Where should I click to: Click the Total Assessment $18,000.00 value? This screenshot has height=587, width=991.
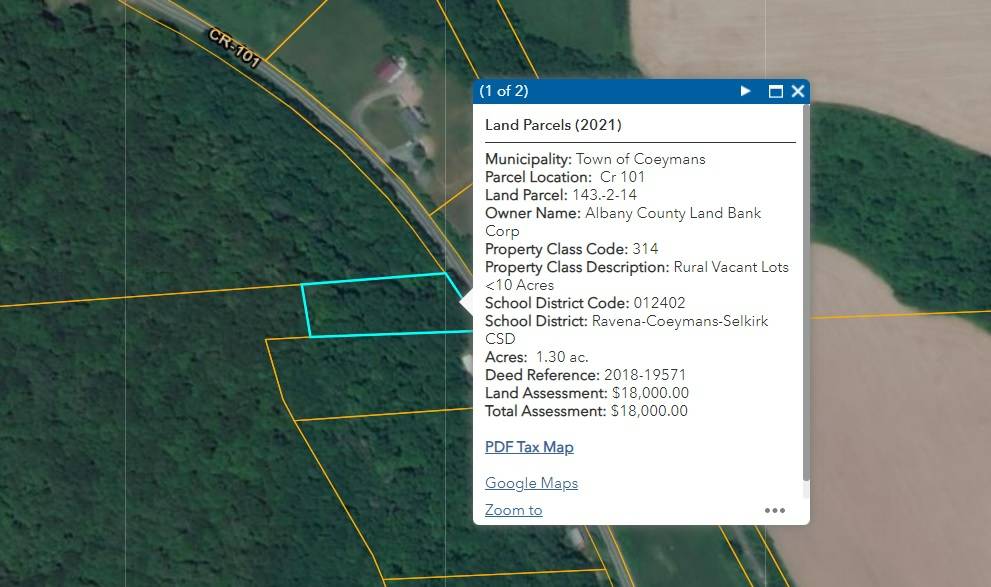click(649, 411)
